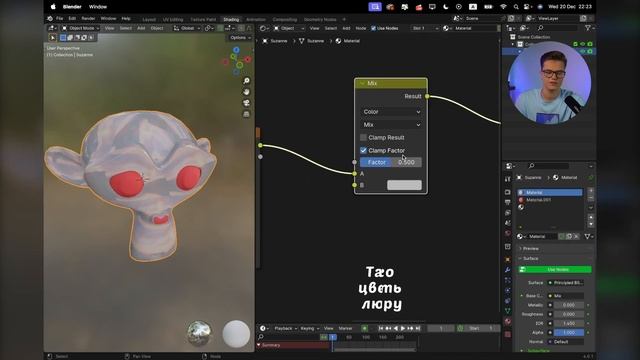Toggle the Use Nodes checkbox in node editor header
The height and width of the screenshot is (360, 640).
373,28
